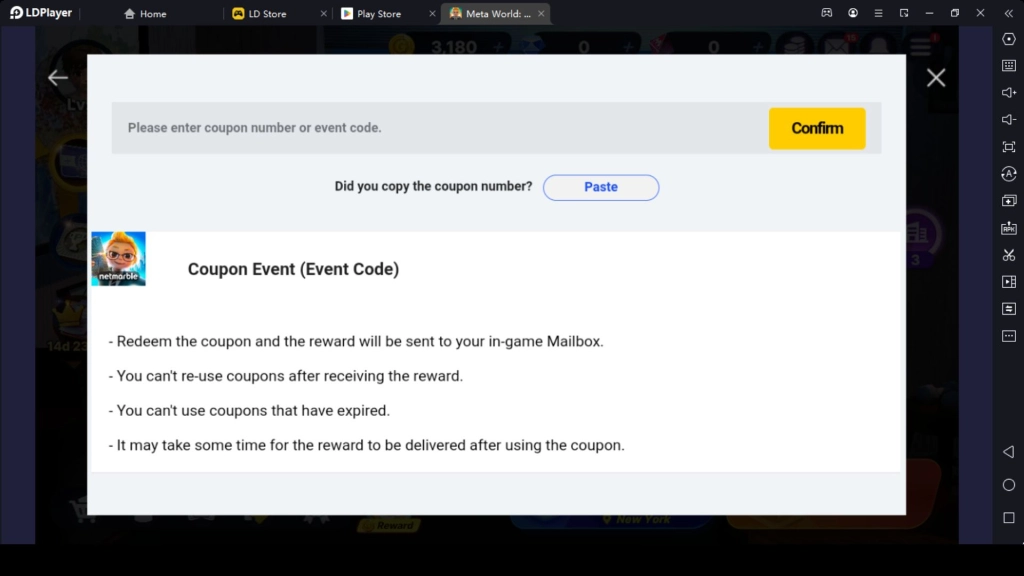Open the LDPlayer hamburger menu

pyautogui.click(x=878, y=13)
